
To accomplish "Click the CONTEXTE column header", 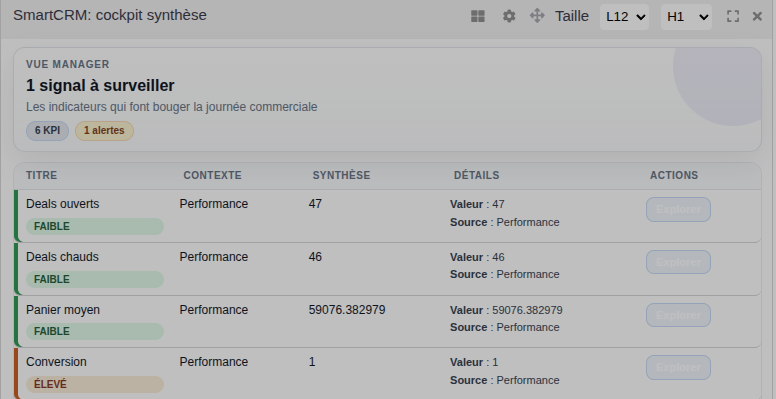I will point(212,175).
